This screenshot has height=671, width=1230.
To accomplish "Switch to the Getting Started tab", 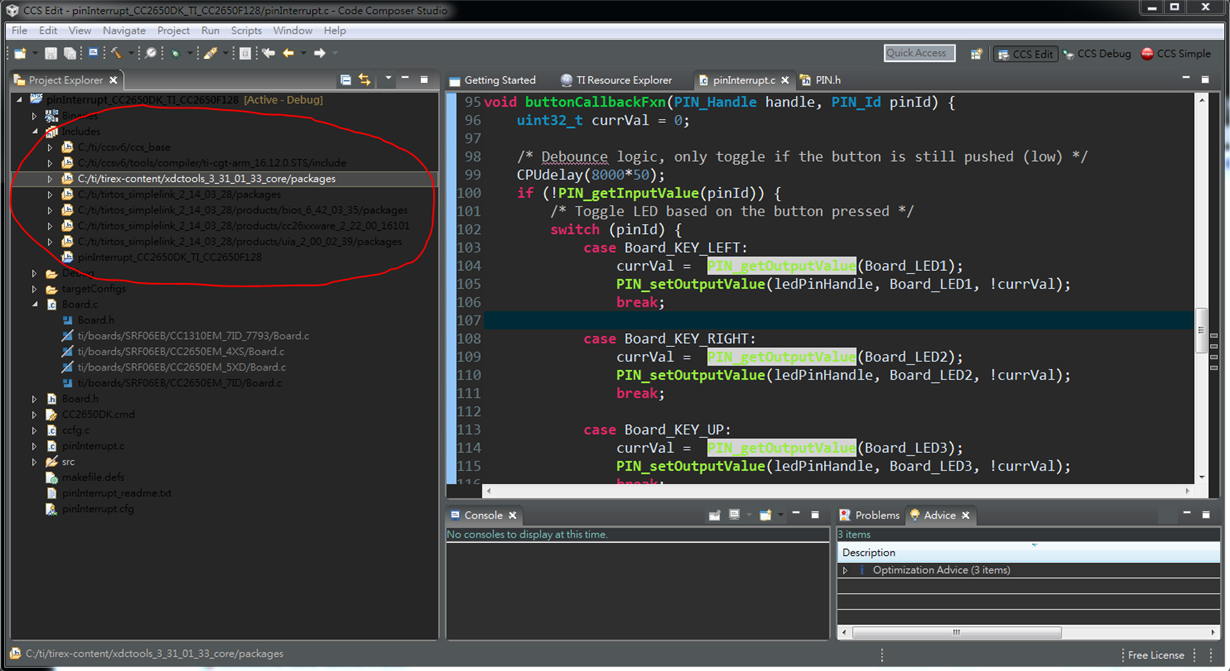I will coord(491,80).
